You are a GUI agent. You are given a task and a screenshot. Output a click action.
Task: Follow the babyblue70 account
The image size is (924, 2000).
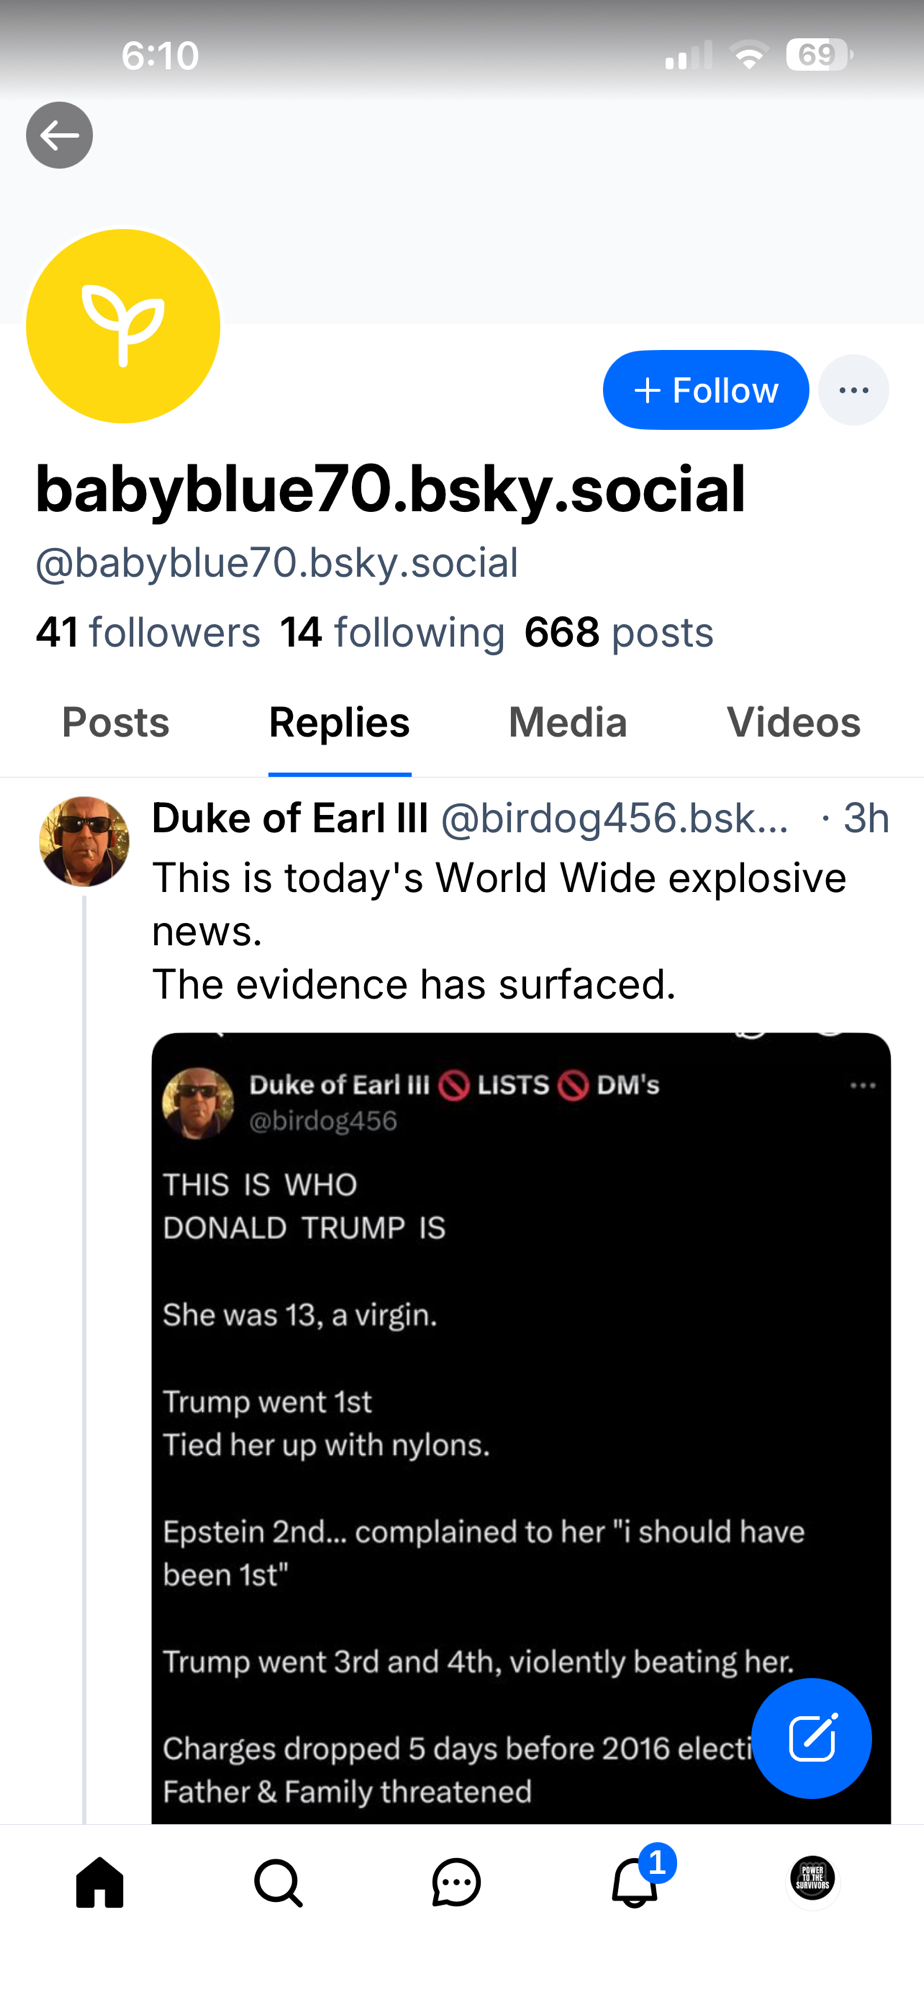[x=705, y=390]
